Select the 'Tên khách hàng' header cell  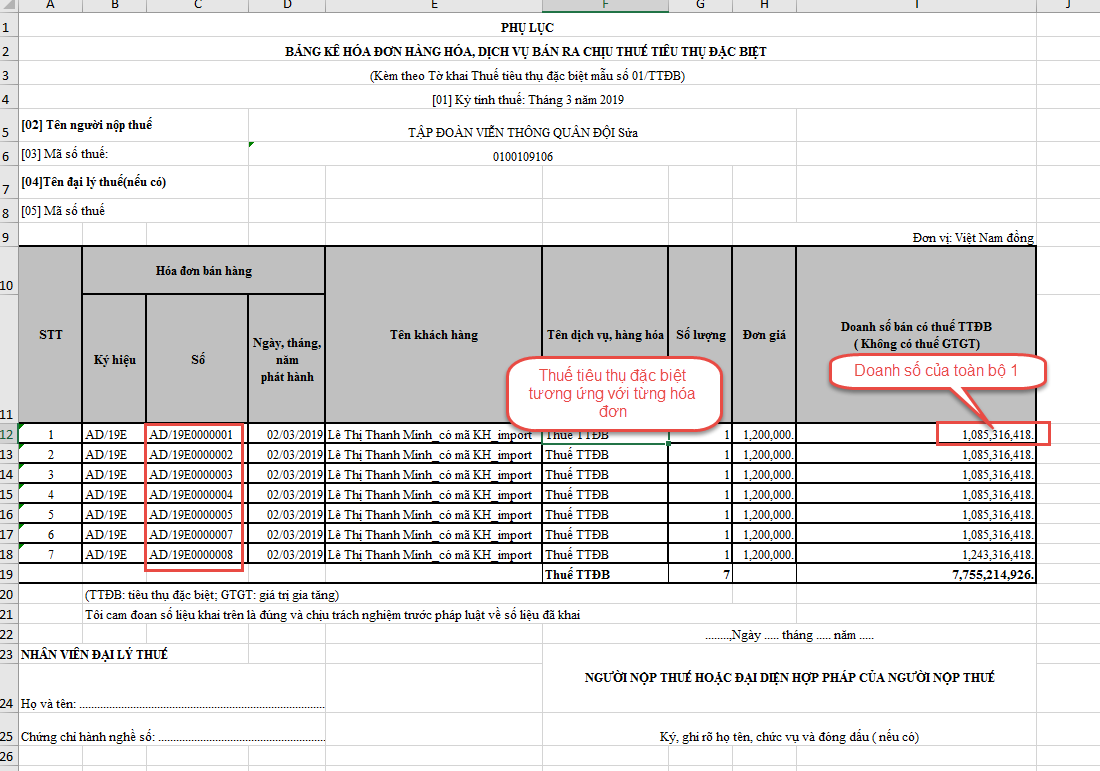click(433, 335)
